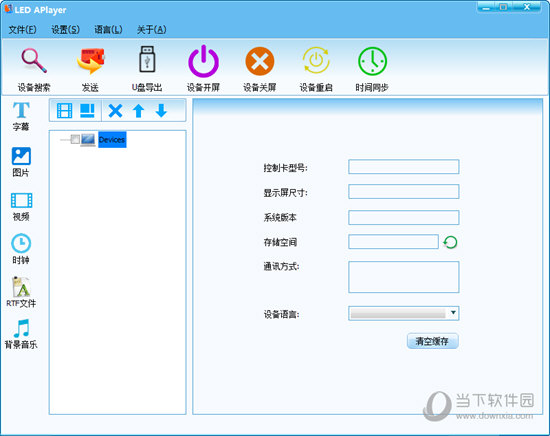Click the film-strip program icon in tree toolbar

(65, 111)
